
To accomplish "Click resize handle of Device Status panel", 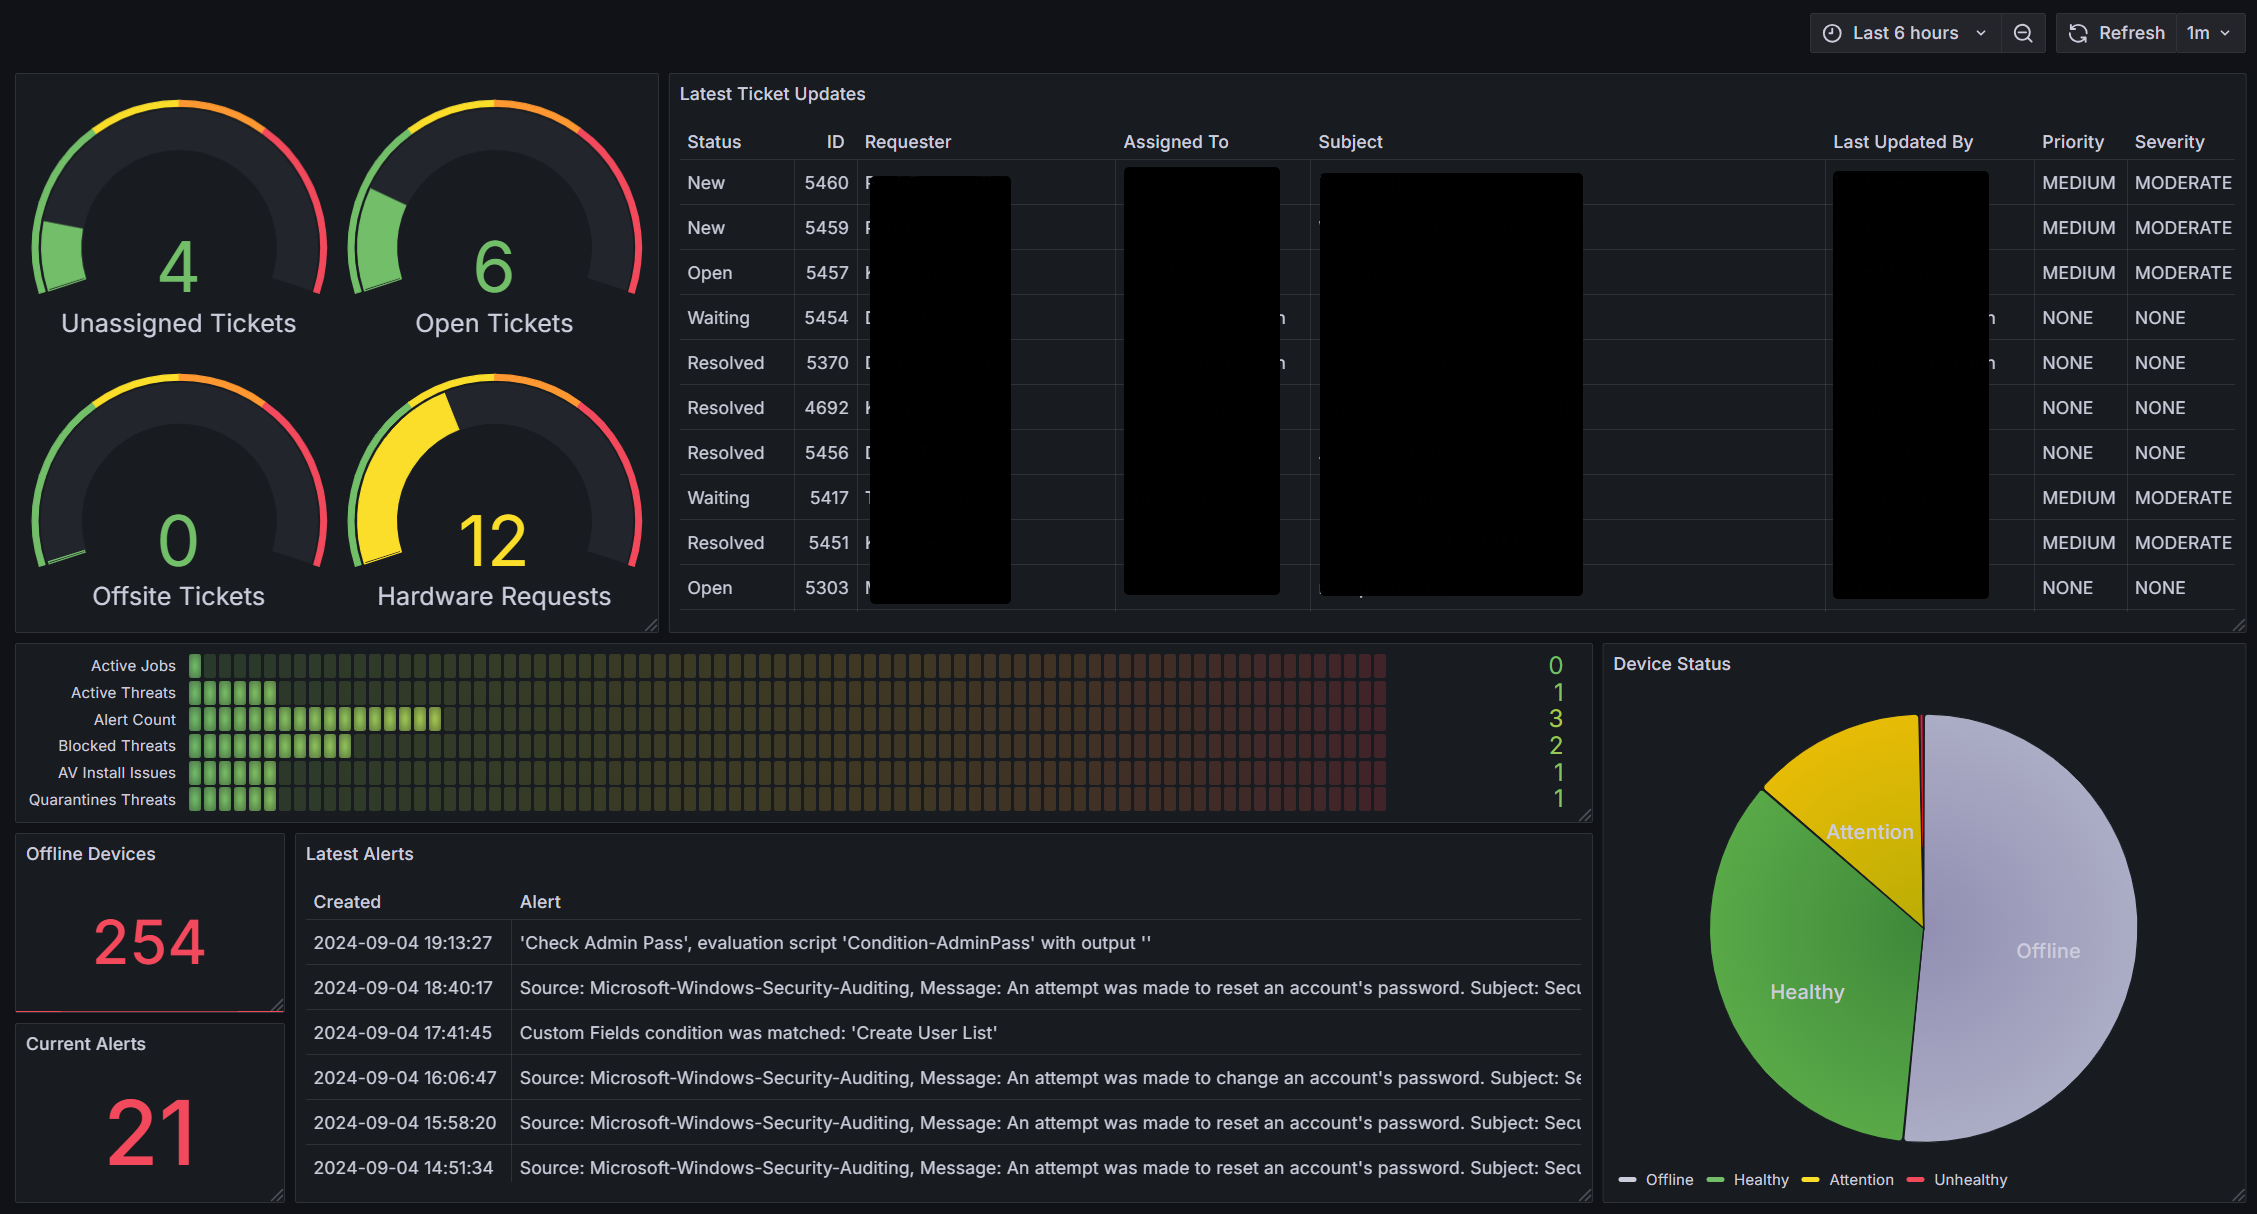I will 2238,1195.
